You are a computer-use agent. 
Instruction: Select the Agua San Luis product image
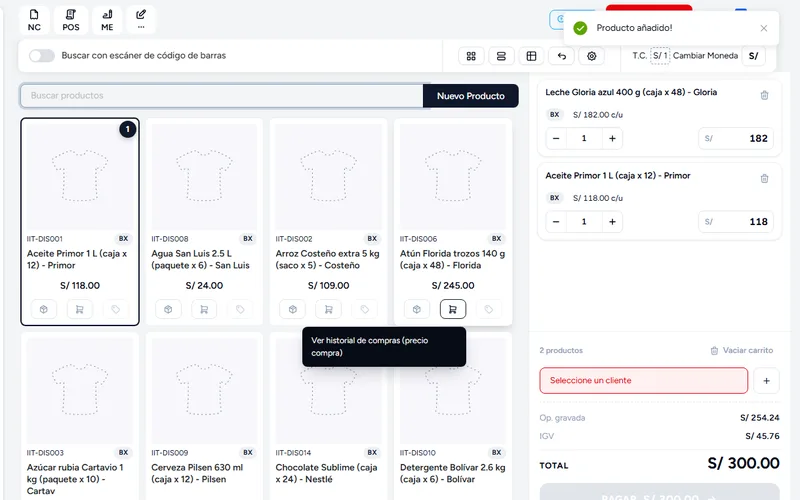tap(204, 177)
